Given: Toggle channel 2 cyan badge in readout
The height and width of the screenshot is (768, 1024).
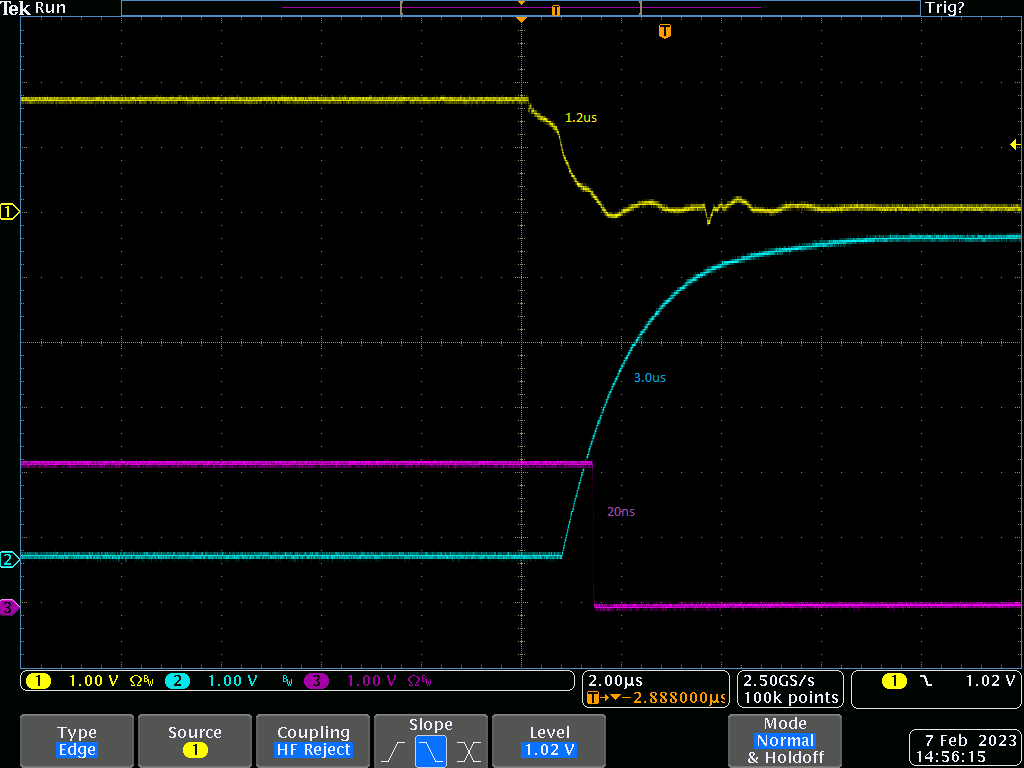Looking at the screenshot, I should [177, 681].
